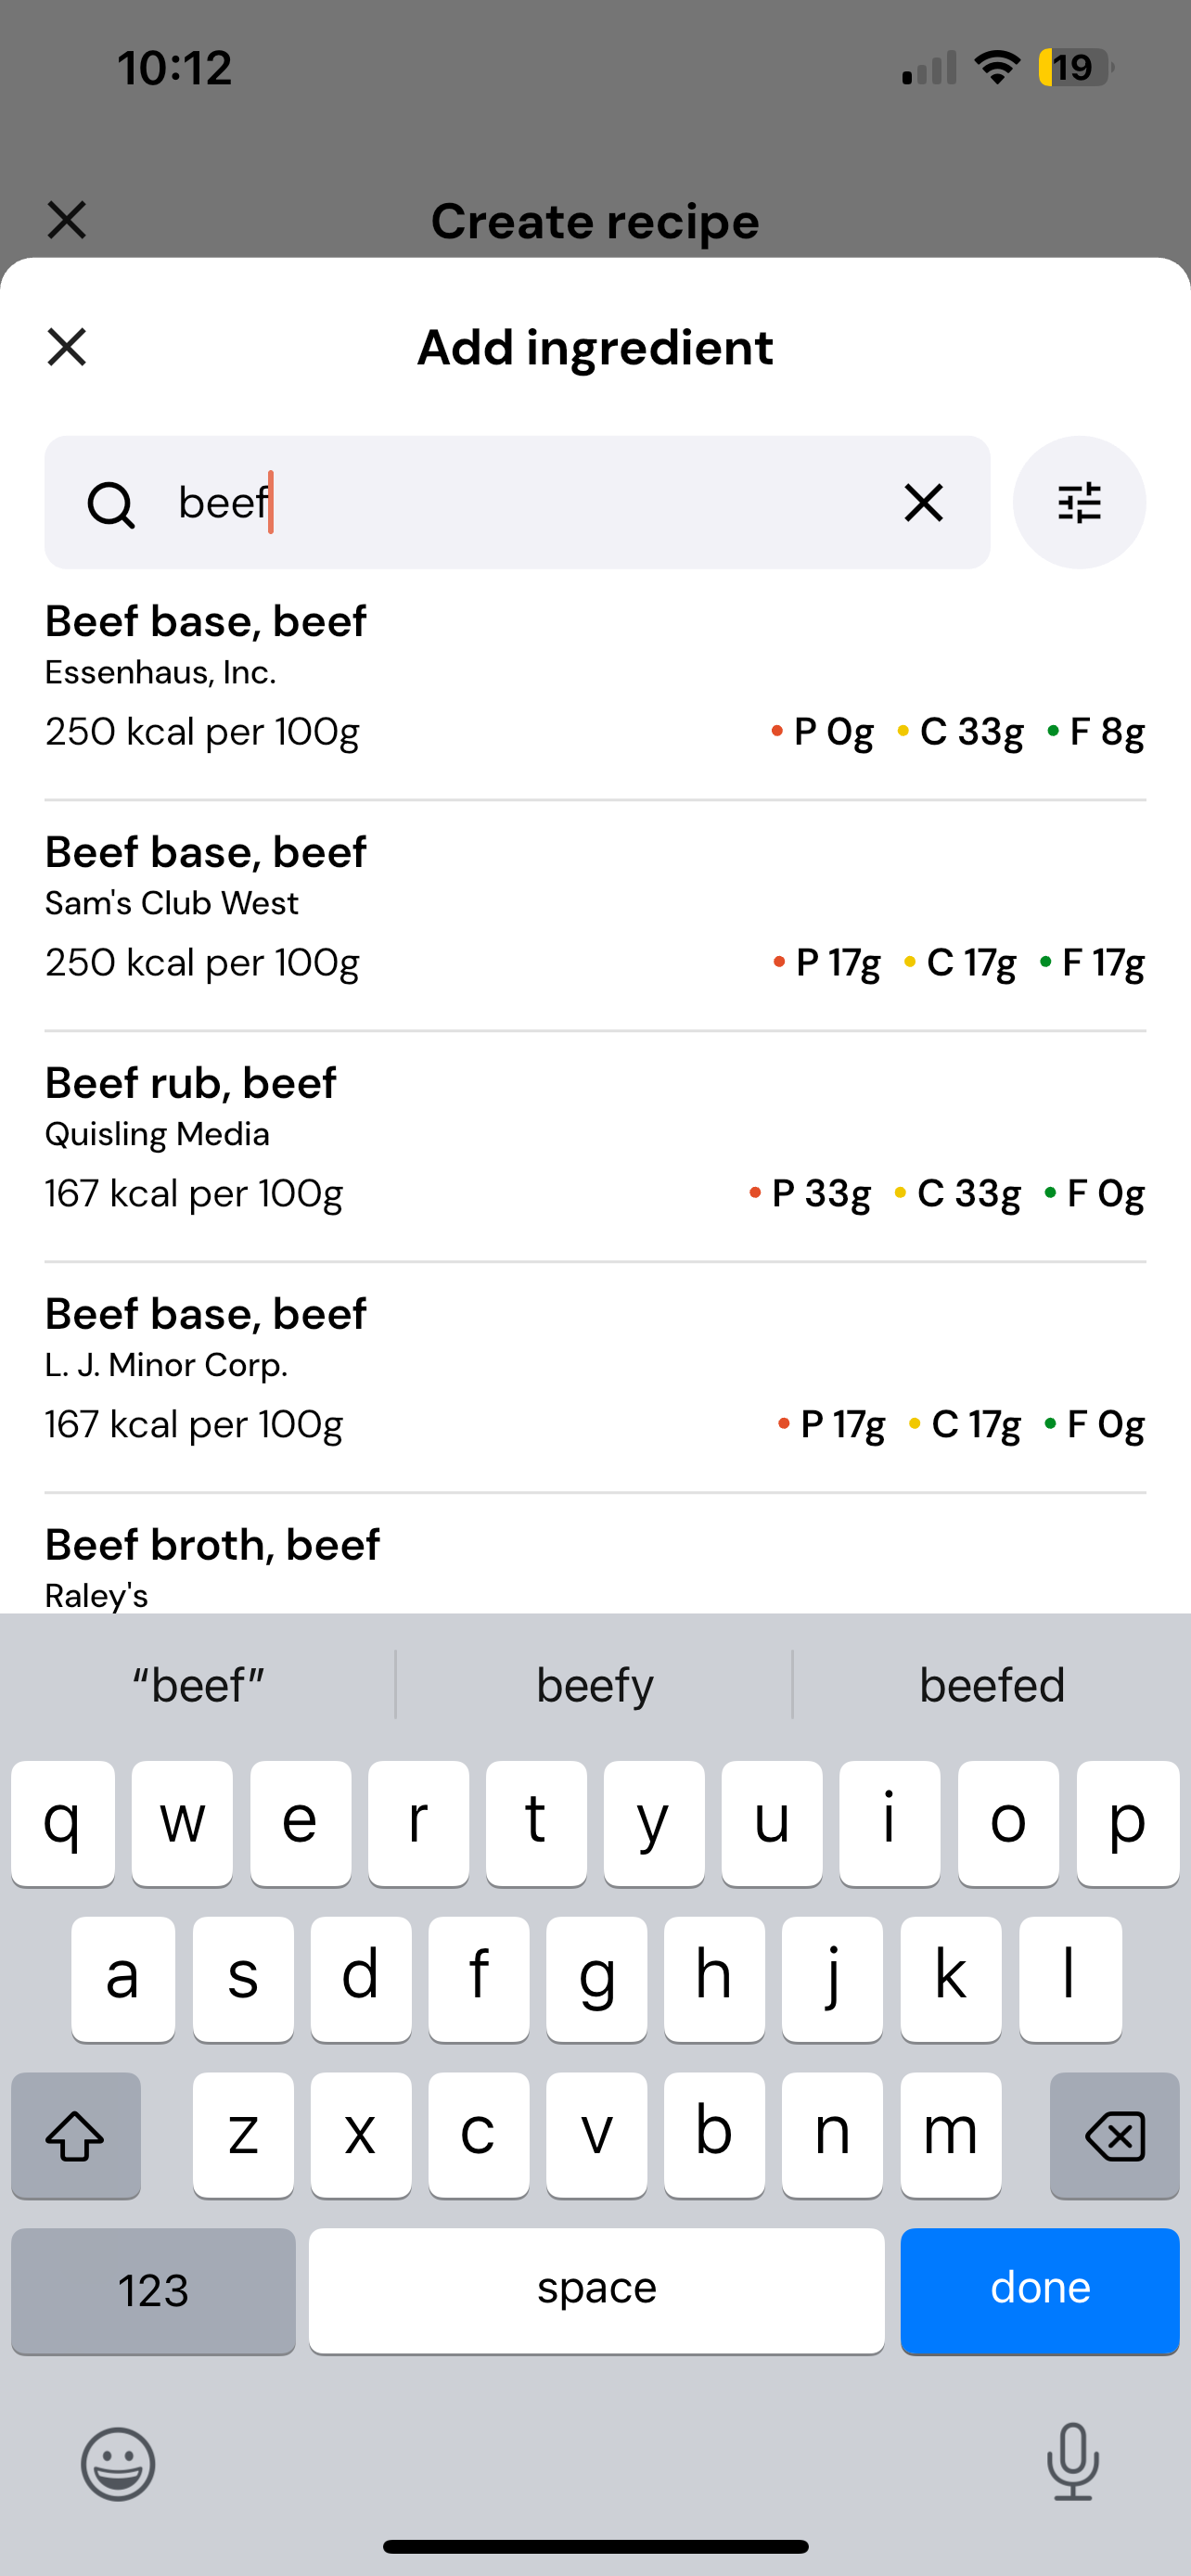This screenshot has height=2576, width=1191.
Task: Choose Beef rub by Quisling Media
Action: pos(595,1147)
